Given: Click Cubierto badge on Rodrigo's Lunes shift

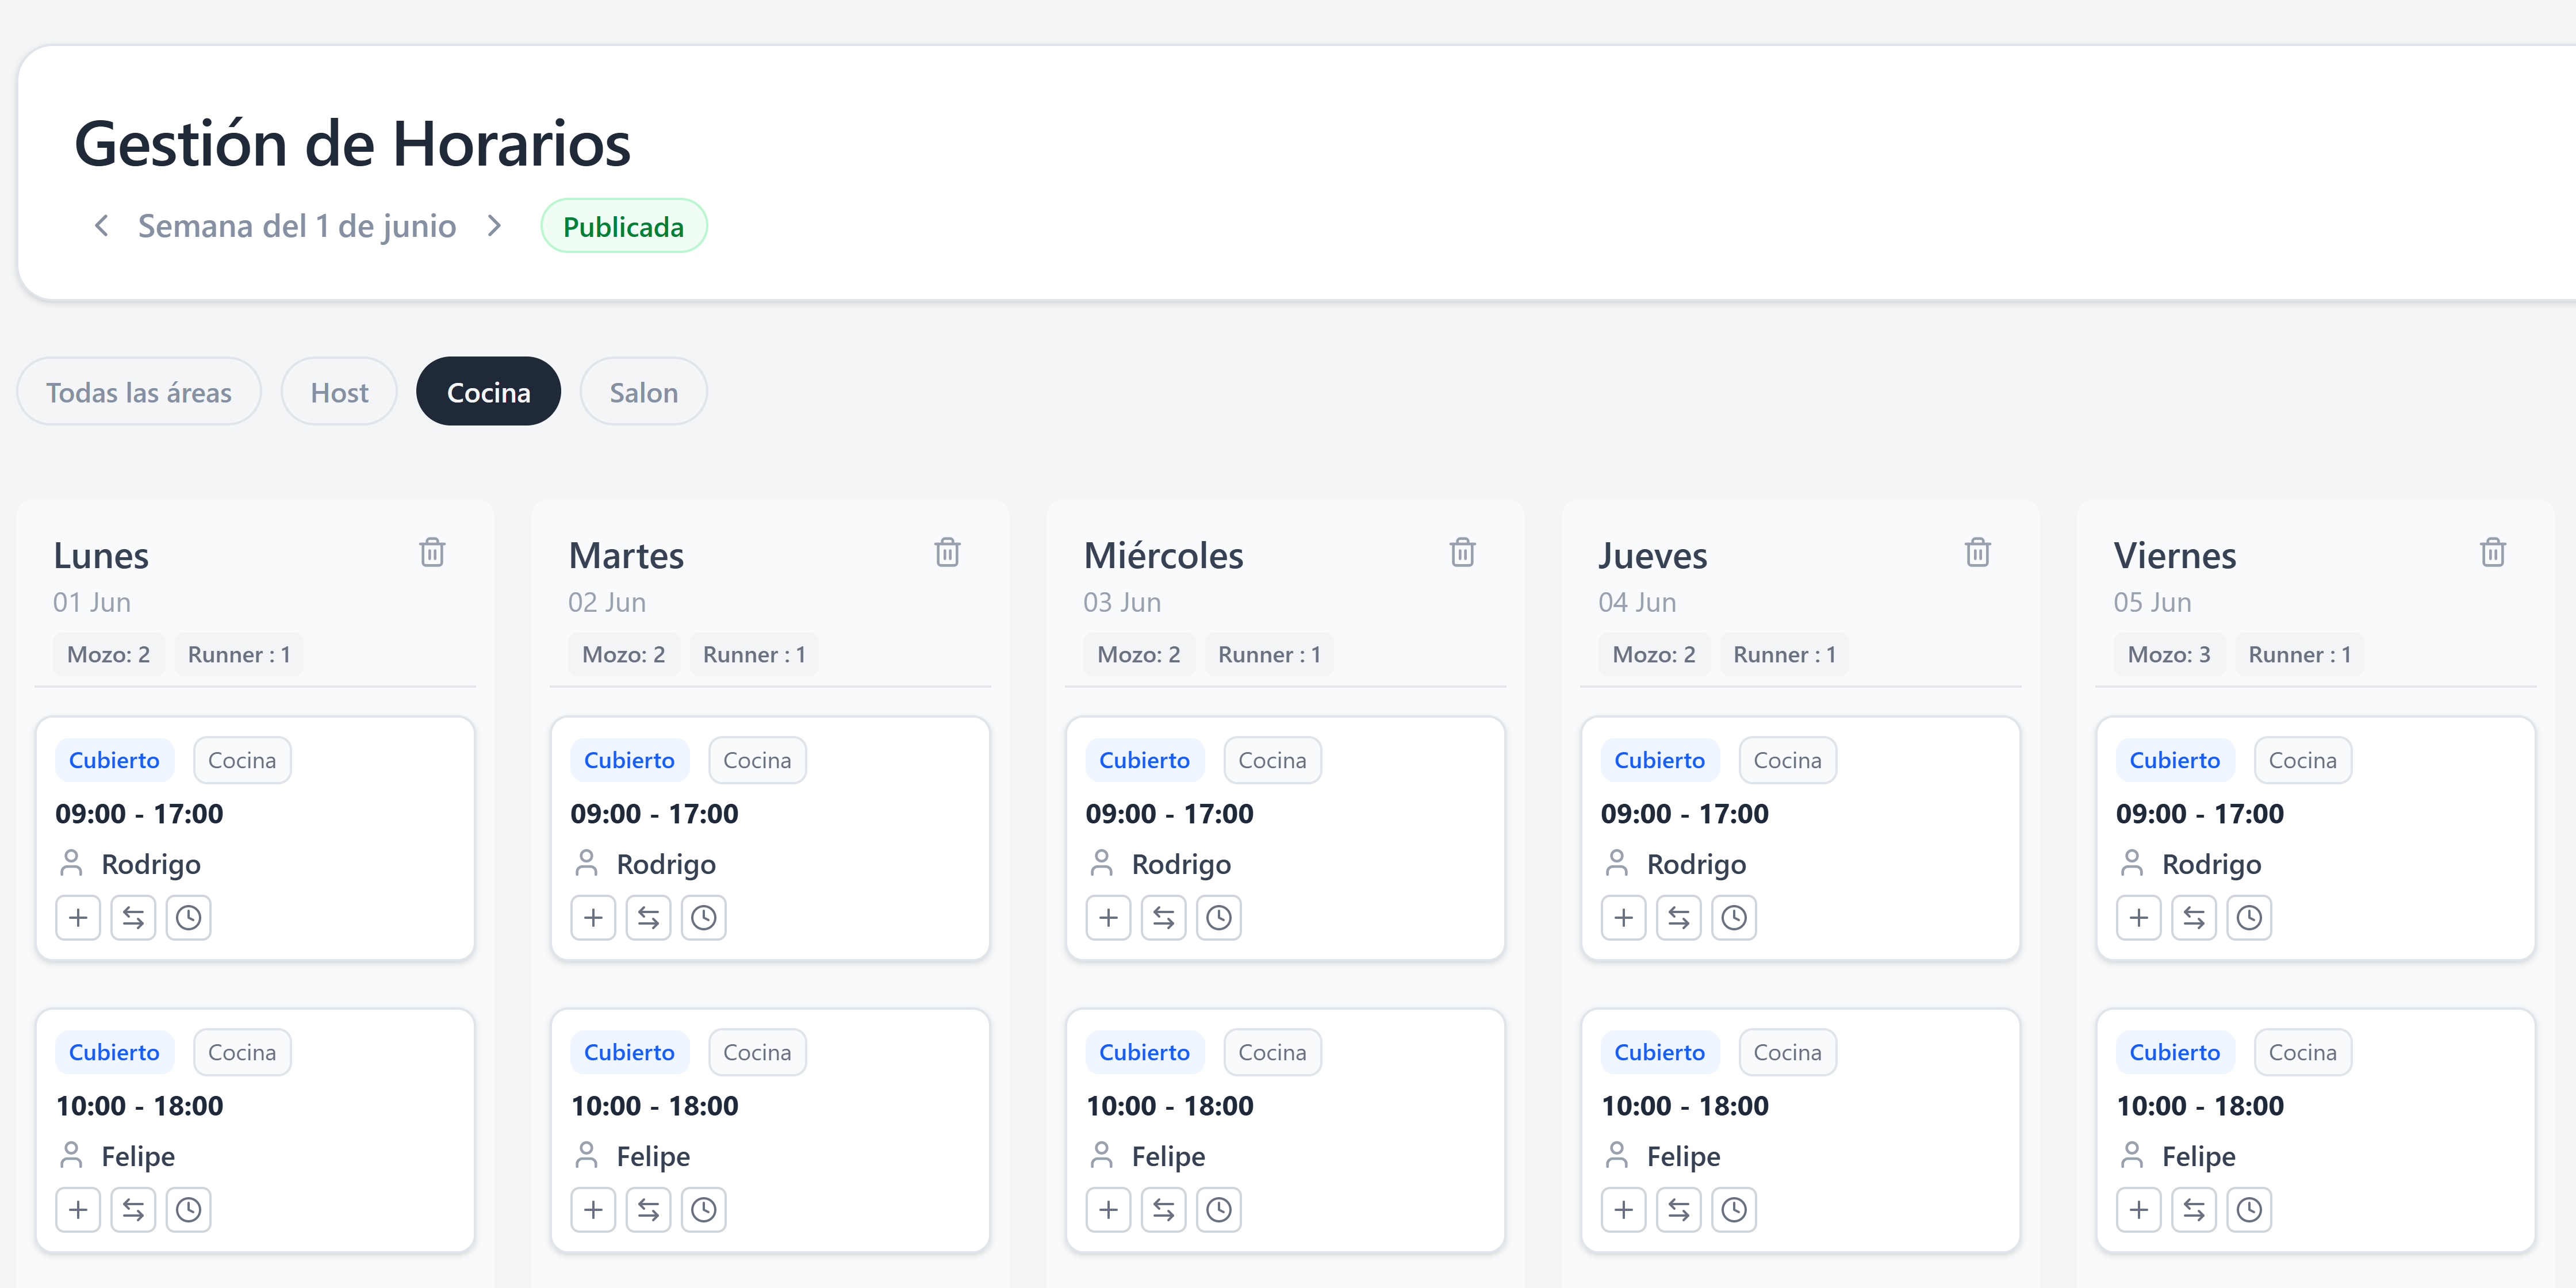Looking at the screenshot, I should (114, 760).
